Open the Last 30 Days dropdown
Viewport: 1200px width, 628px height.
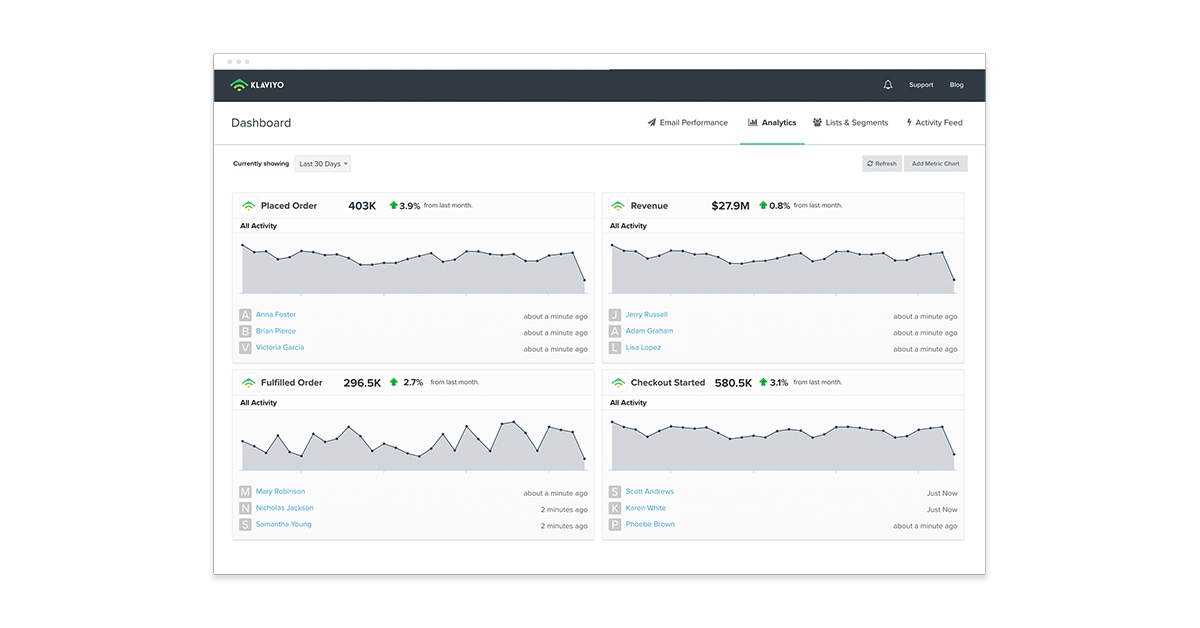[323, 164]
